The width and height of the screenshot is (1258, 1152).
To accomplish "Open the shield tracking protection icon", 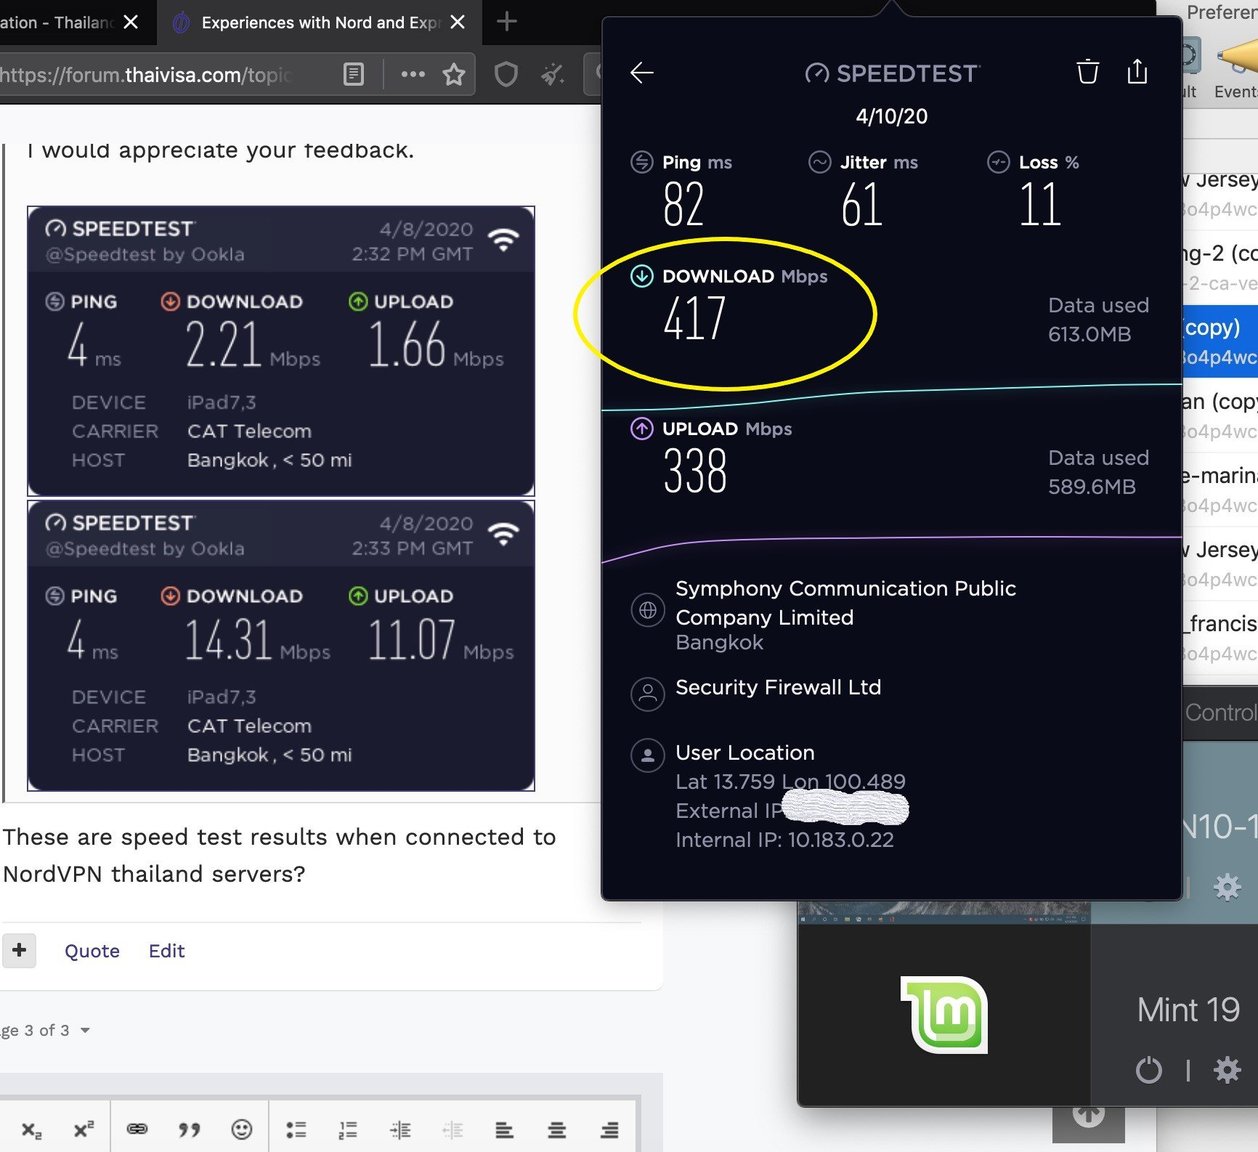I will click(506, 74).
